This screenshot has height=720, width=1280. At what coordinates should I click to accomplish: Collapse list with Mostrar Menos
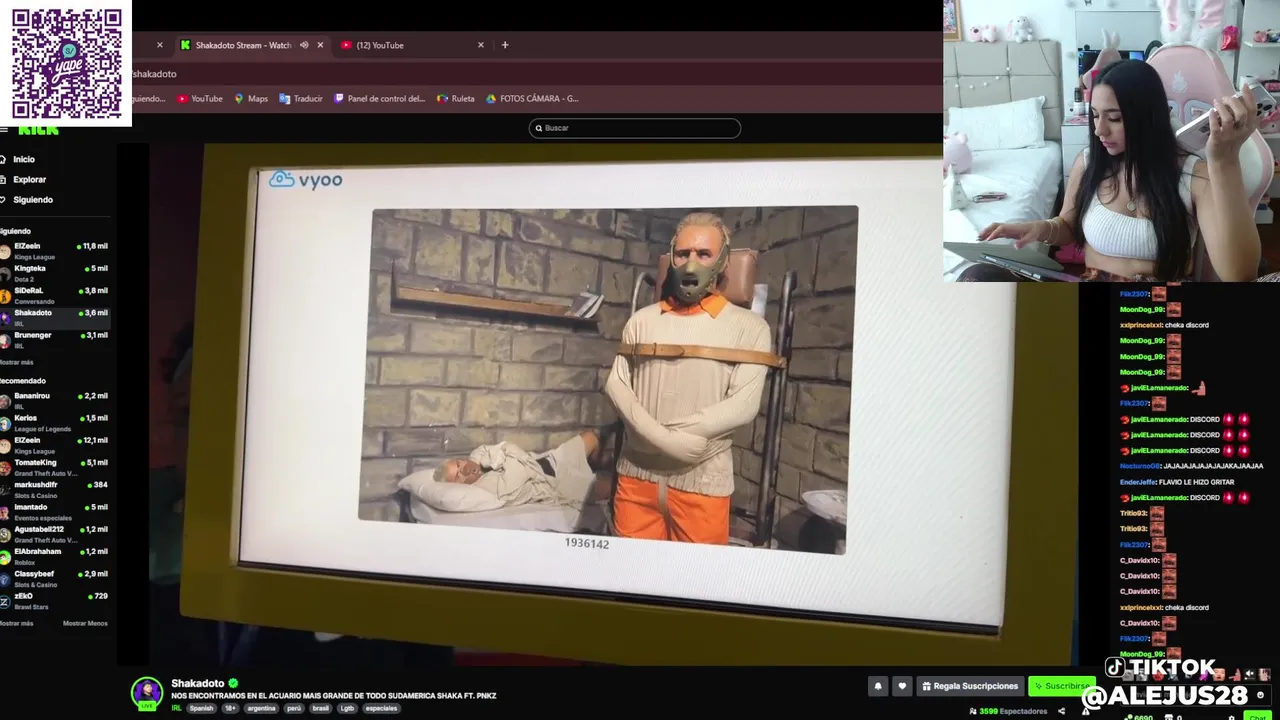tap(85, 623)
